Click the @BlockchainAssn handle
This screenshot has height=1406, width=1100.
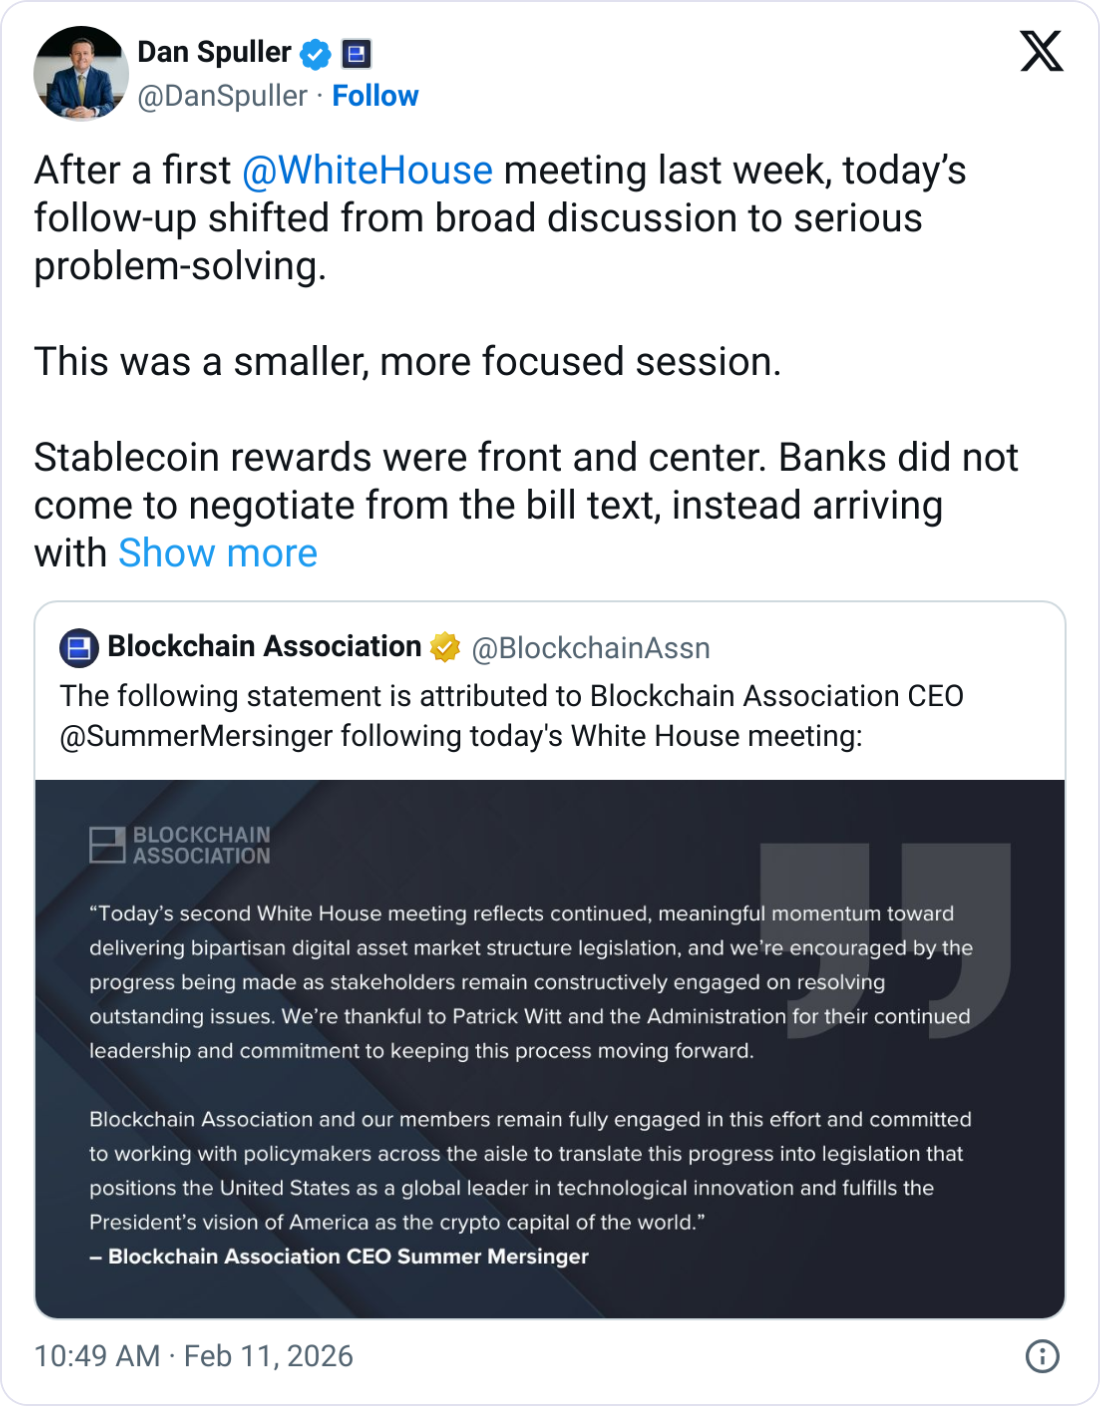click(x=590, y=648)
